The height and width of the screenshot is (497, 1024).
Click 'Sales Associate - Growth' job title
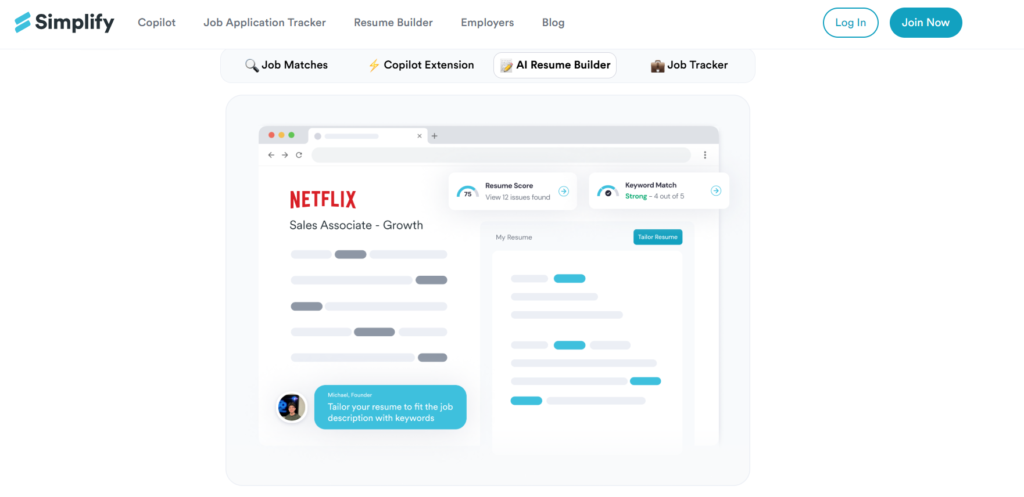pos(356,225)
